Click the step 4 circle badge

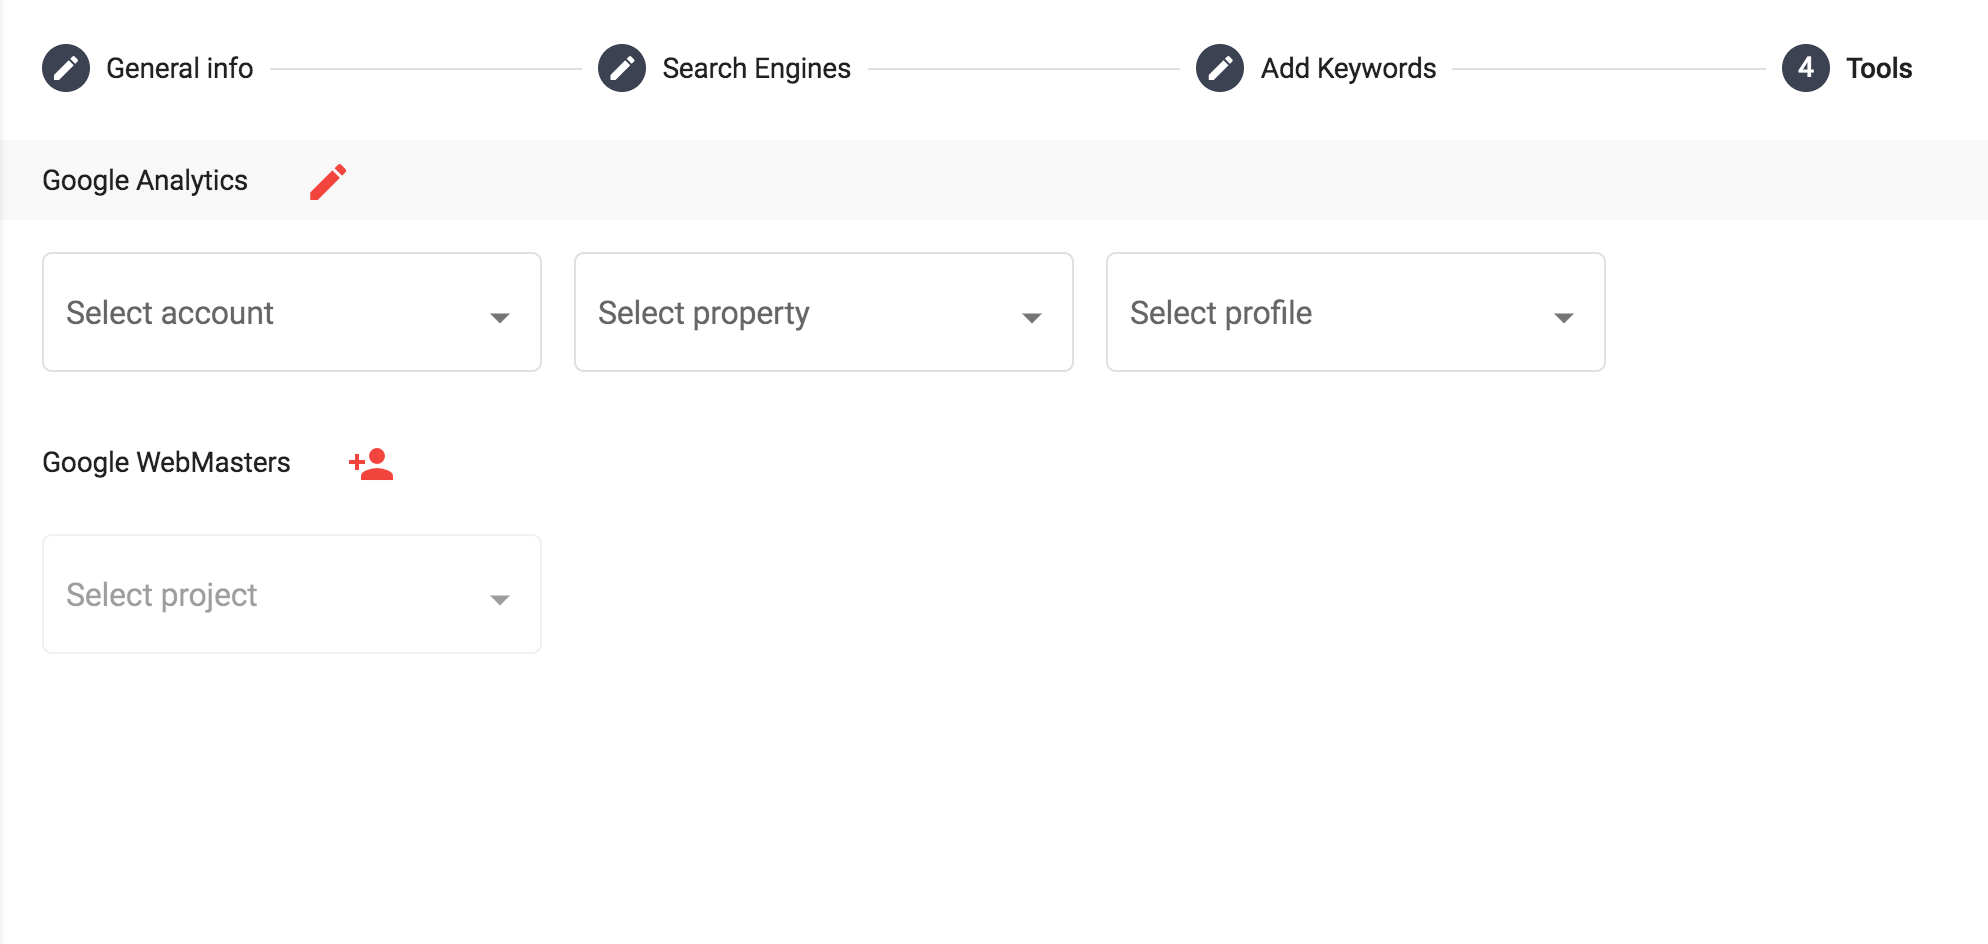[1806, 68]
